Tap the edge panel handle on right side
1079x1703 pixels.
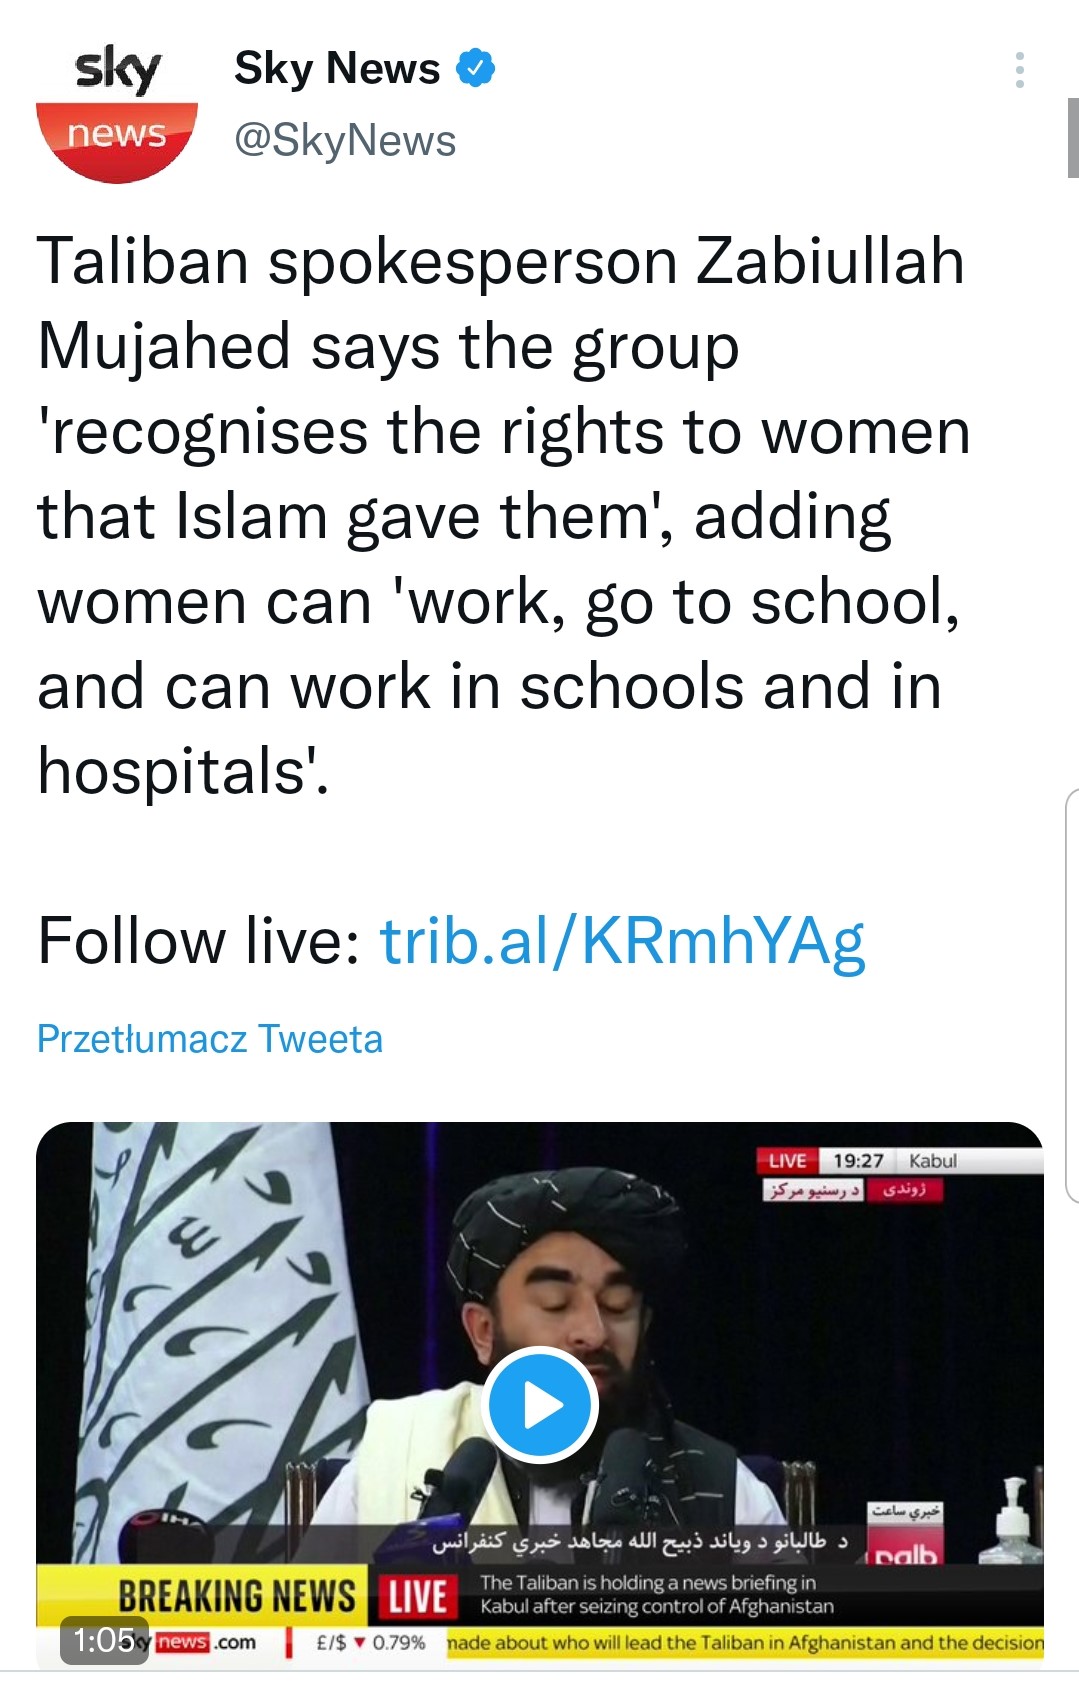point(1071,995)
